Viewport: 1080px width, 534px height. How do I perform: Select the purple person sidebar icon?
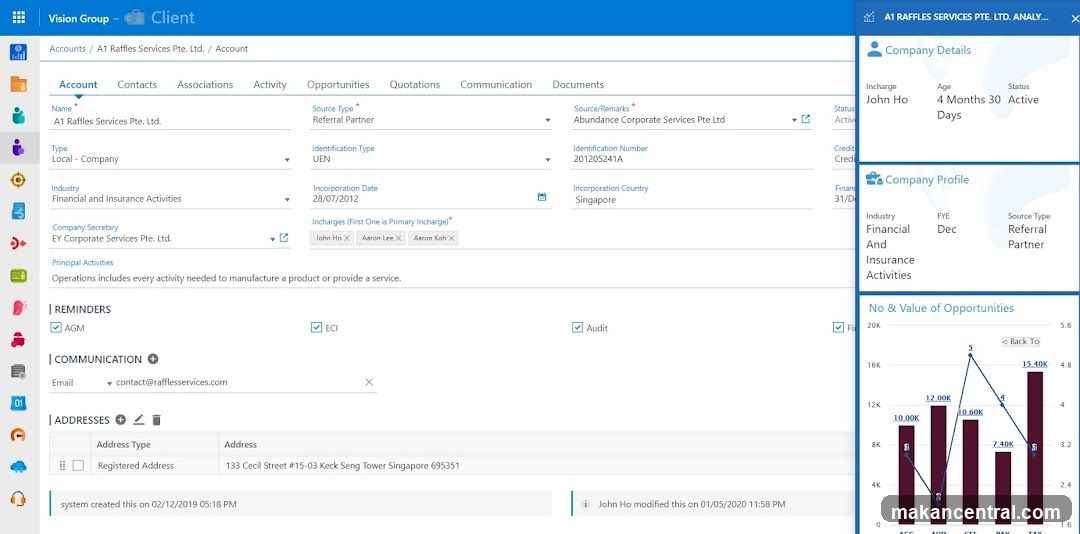click(x=19, y=147)
